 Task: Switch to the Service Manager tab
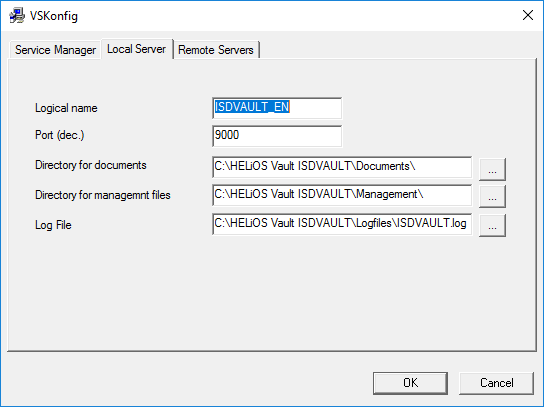coord(56,50)
